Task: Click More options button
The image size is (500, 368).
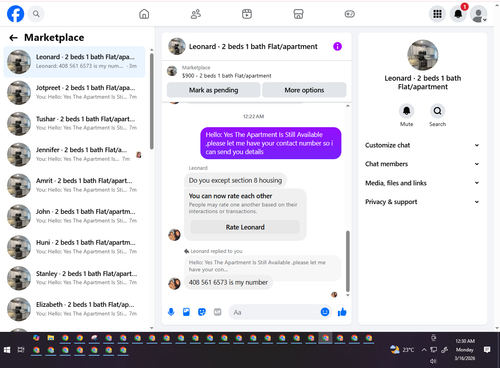Action: (304, 90)
